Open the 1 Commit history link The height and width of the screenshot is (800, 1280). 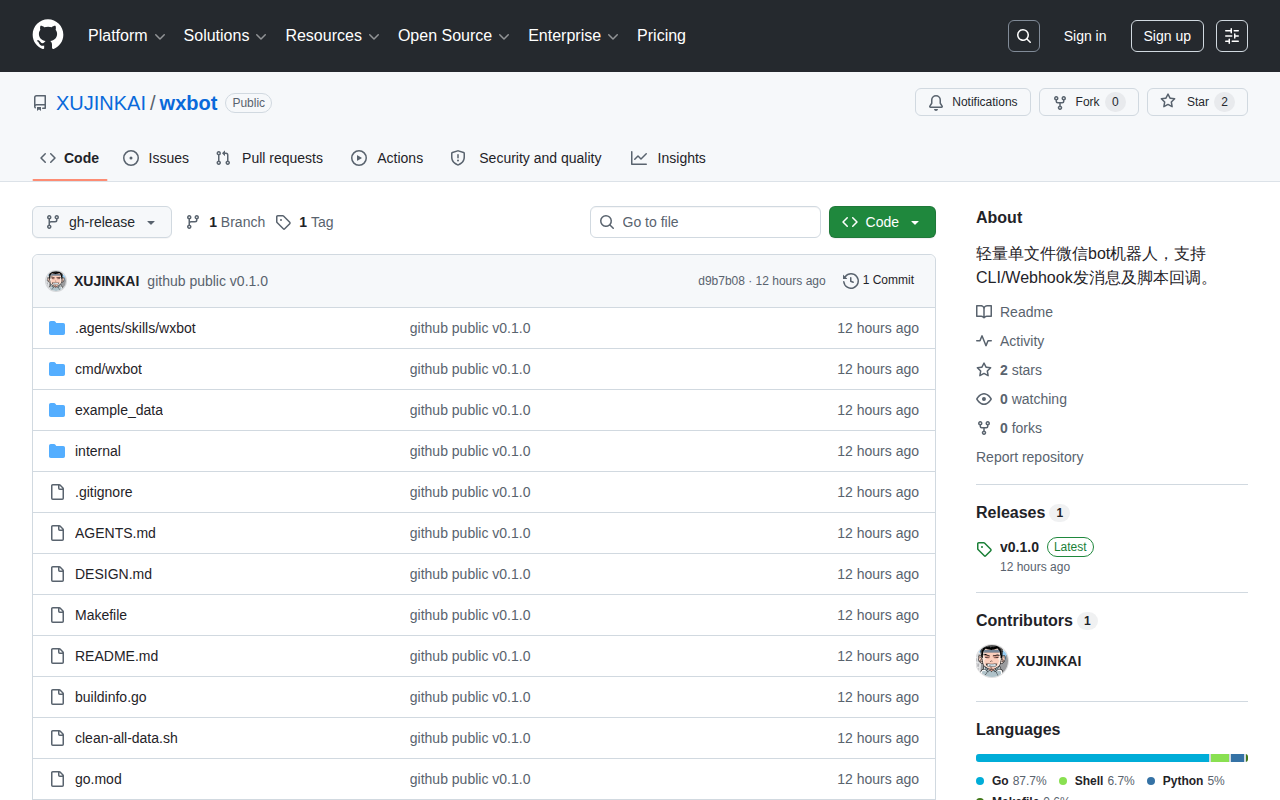pyautogui.click(x=879, y=281)
